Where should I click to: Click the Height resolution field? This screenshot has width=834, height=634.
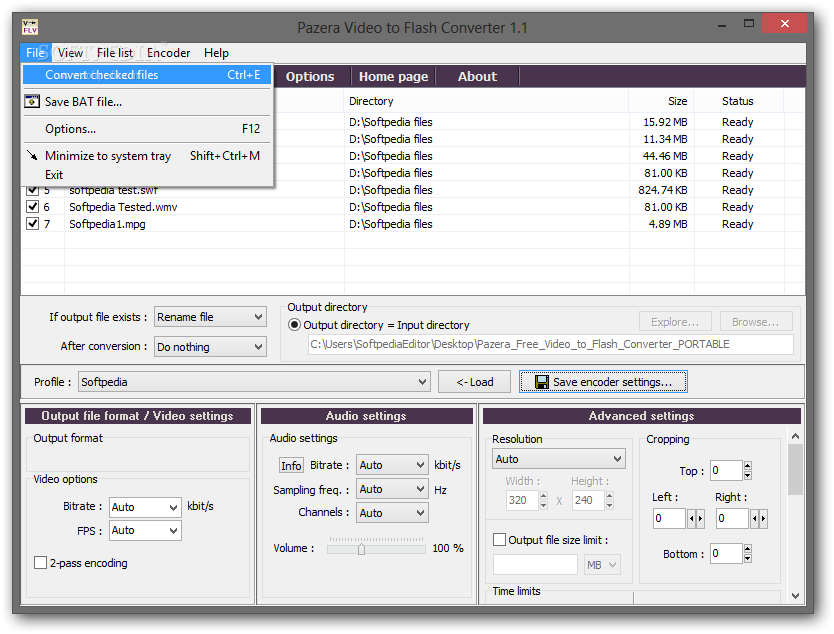pyautogui.click(x=588, y=500)
